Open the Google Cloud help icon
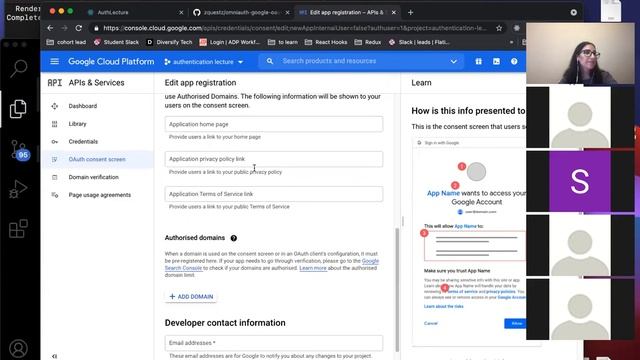This screenshot has width=640, height=360. point(514,61)
